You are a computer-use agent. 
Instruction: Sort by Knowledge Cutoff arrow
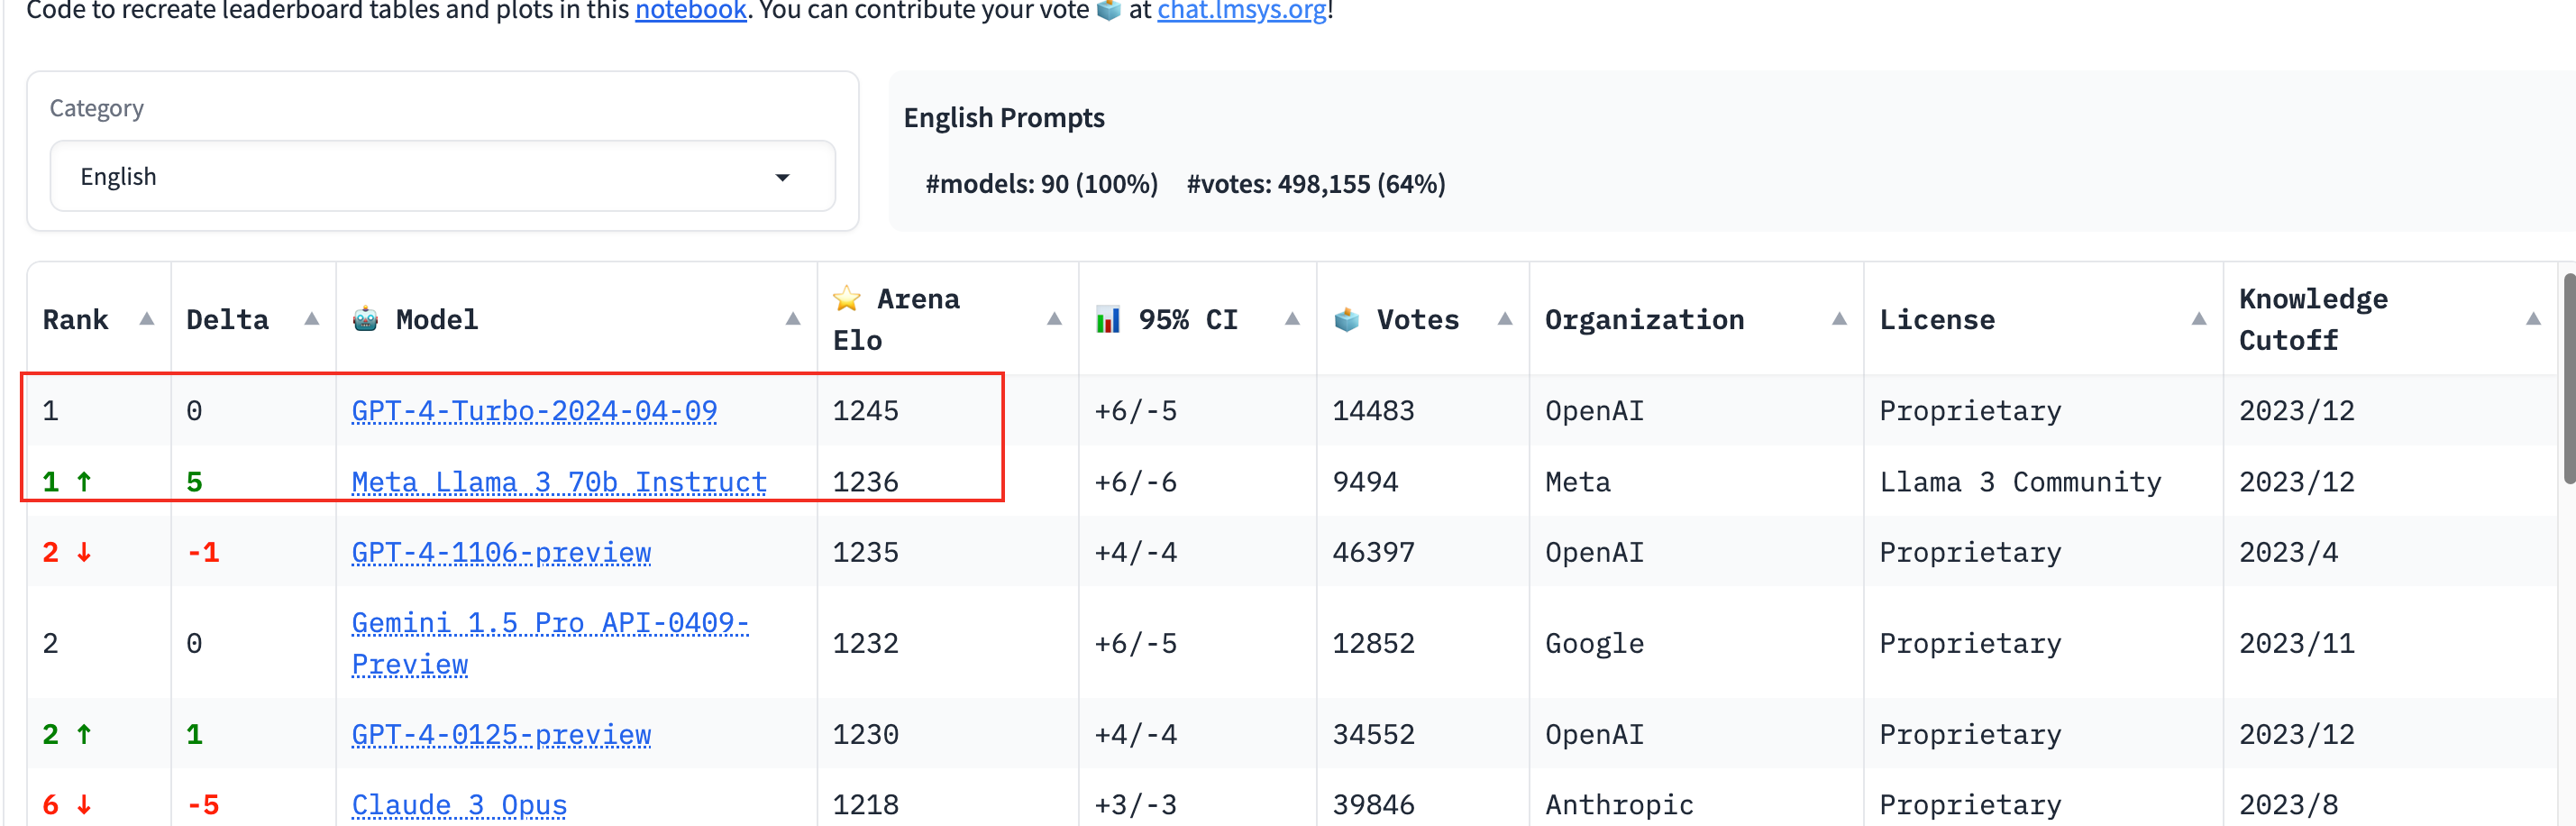[x=2534, y=319]
